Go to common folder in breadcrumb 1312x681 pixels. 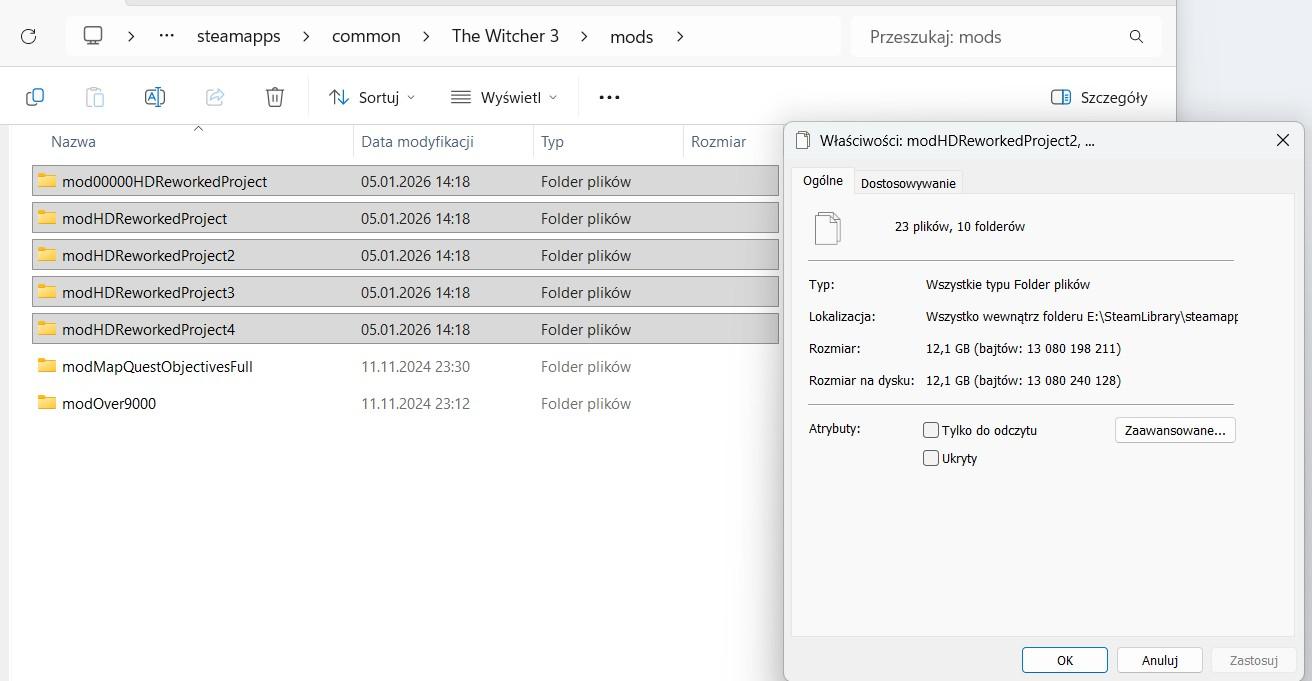(x=366, y=36)
